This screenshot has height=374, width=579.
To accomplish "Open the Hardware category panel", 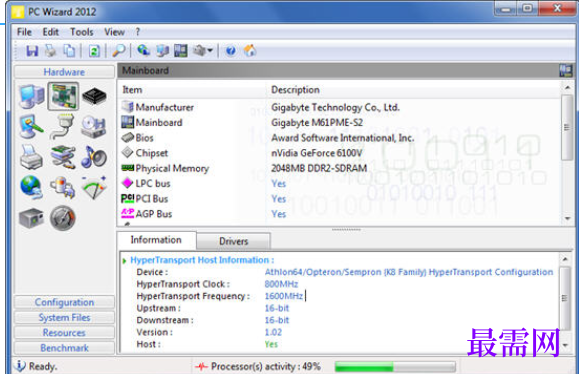I will 64,72.
